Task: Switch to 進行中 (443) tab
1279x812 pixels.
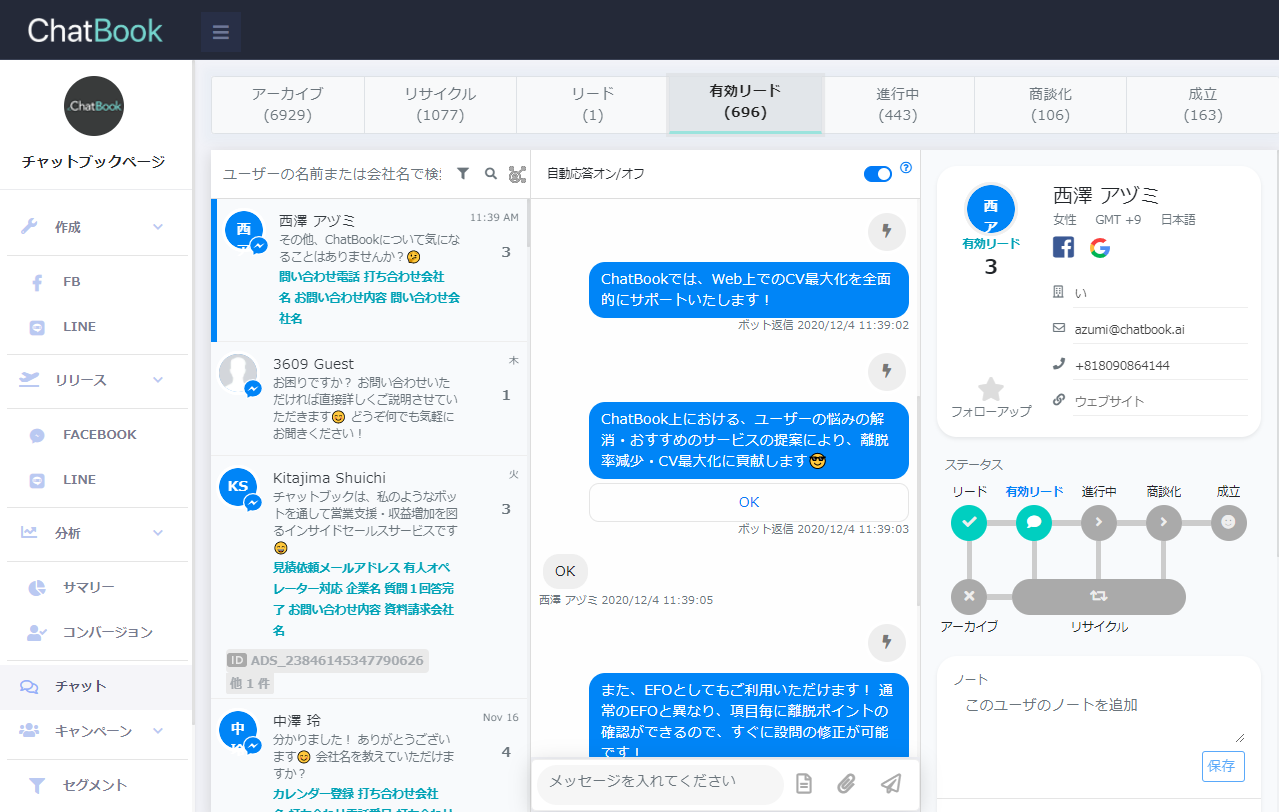Action: (x=898, y=104)
